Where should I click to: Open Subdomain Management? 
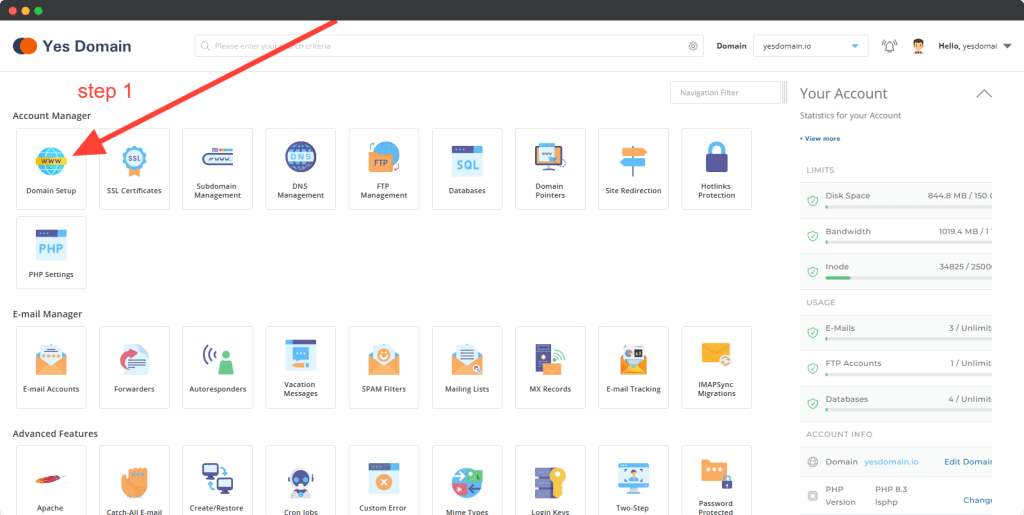click(x=217, y=168)
